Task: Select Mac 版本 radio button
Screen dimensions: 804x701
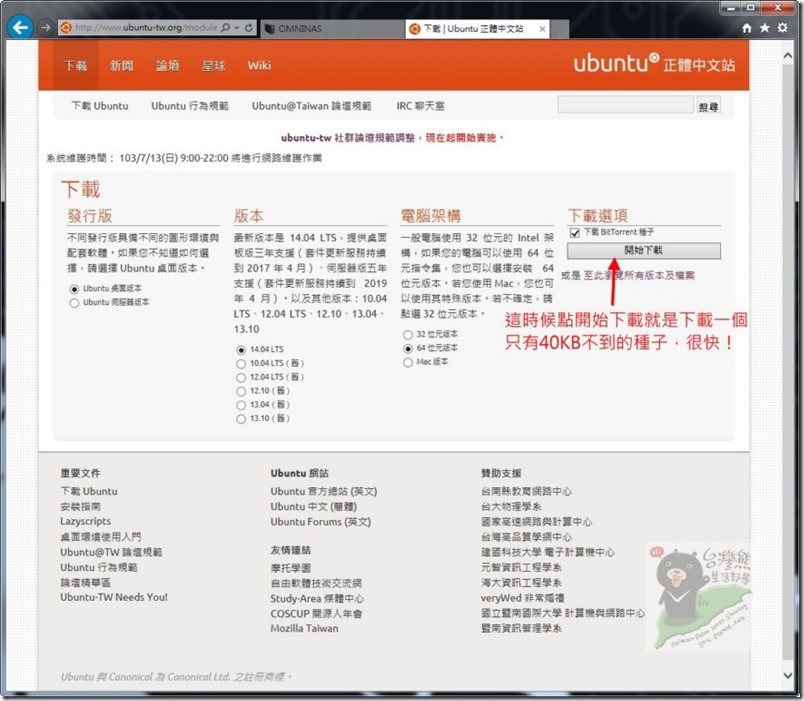Action: pos(408,363)
